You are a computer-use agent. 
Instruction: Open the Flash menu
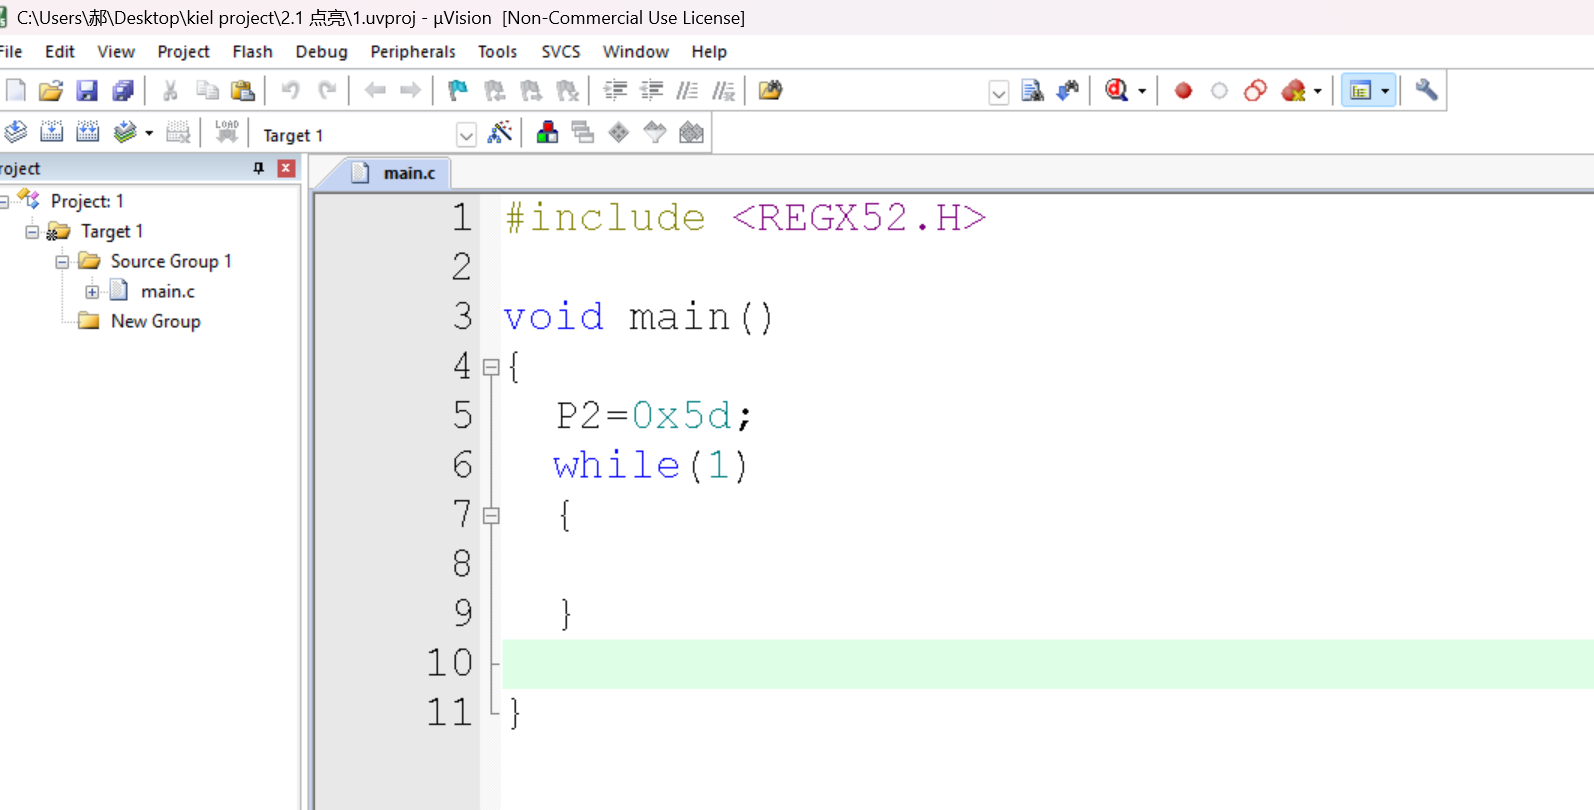pyautogui.click(x=252, y=52)
